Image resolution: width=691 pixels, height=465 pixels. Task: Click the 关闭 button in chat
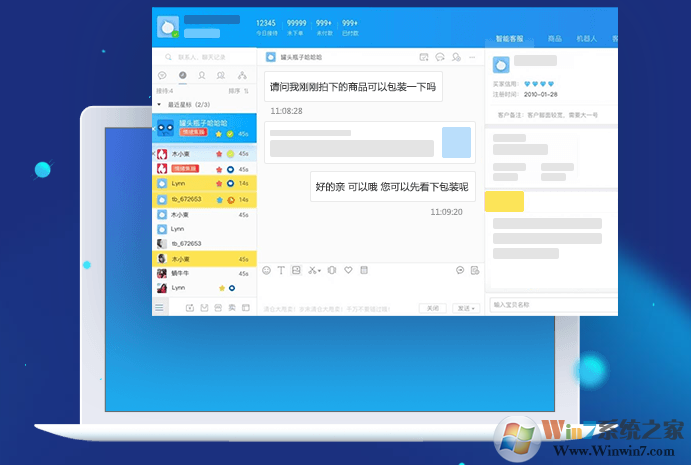432,308
